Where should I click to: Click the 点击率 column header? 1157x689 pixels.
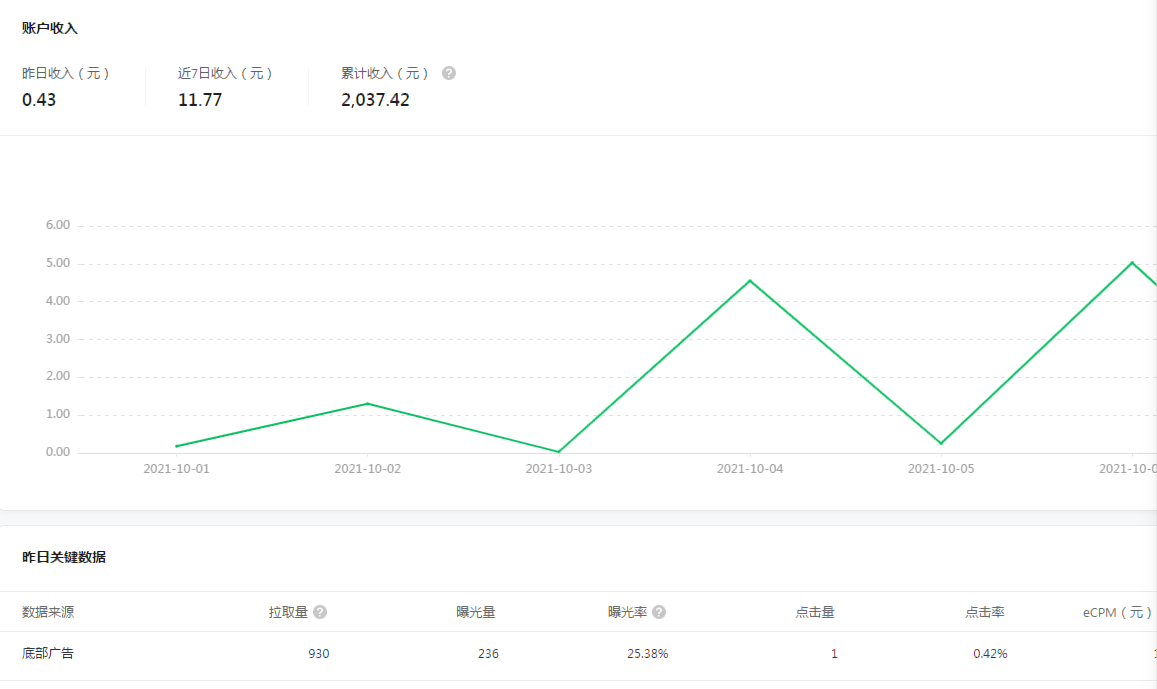tap(984, 612)
